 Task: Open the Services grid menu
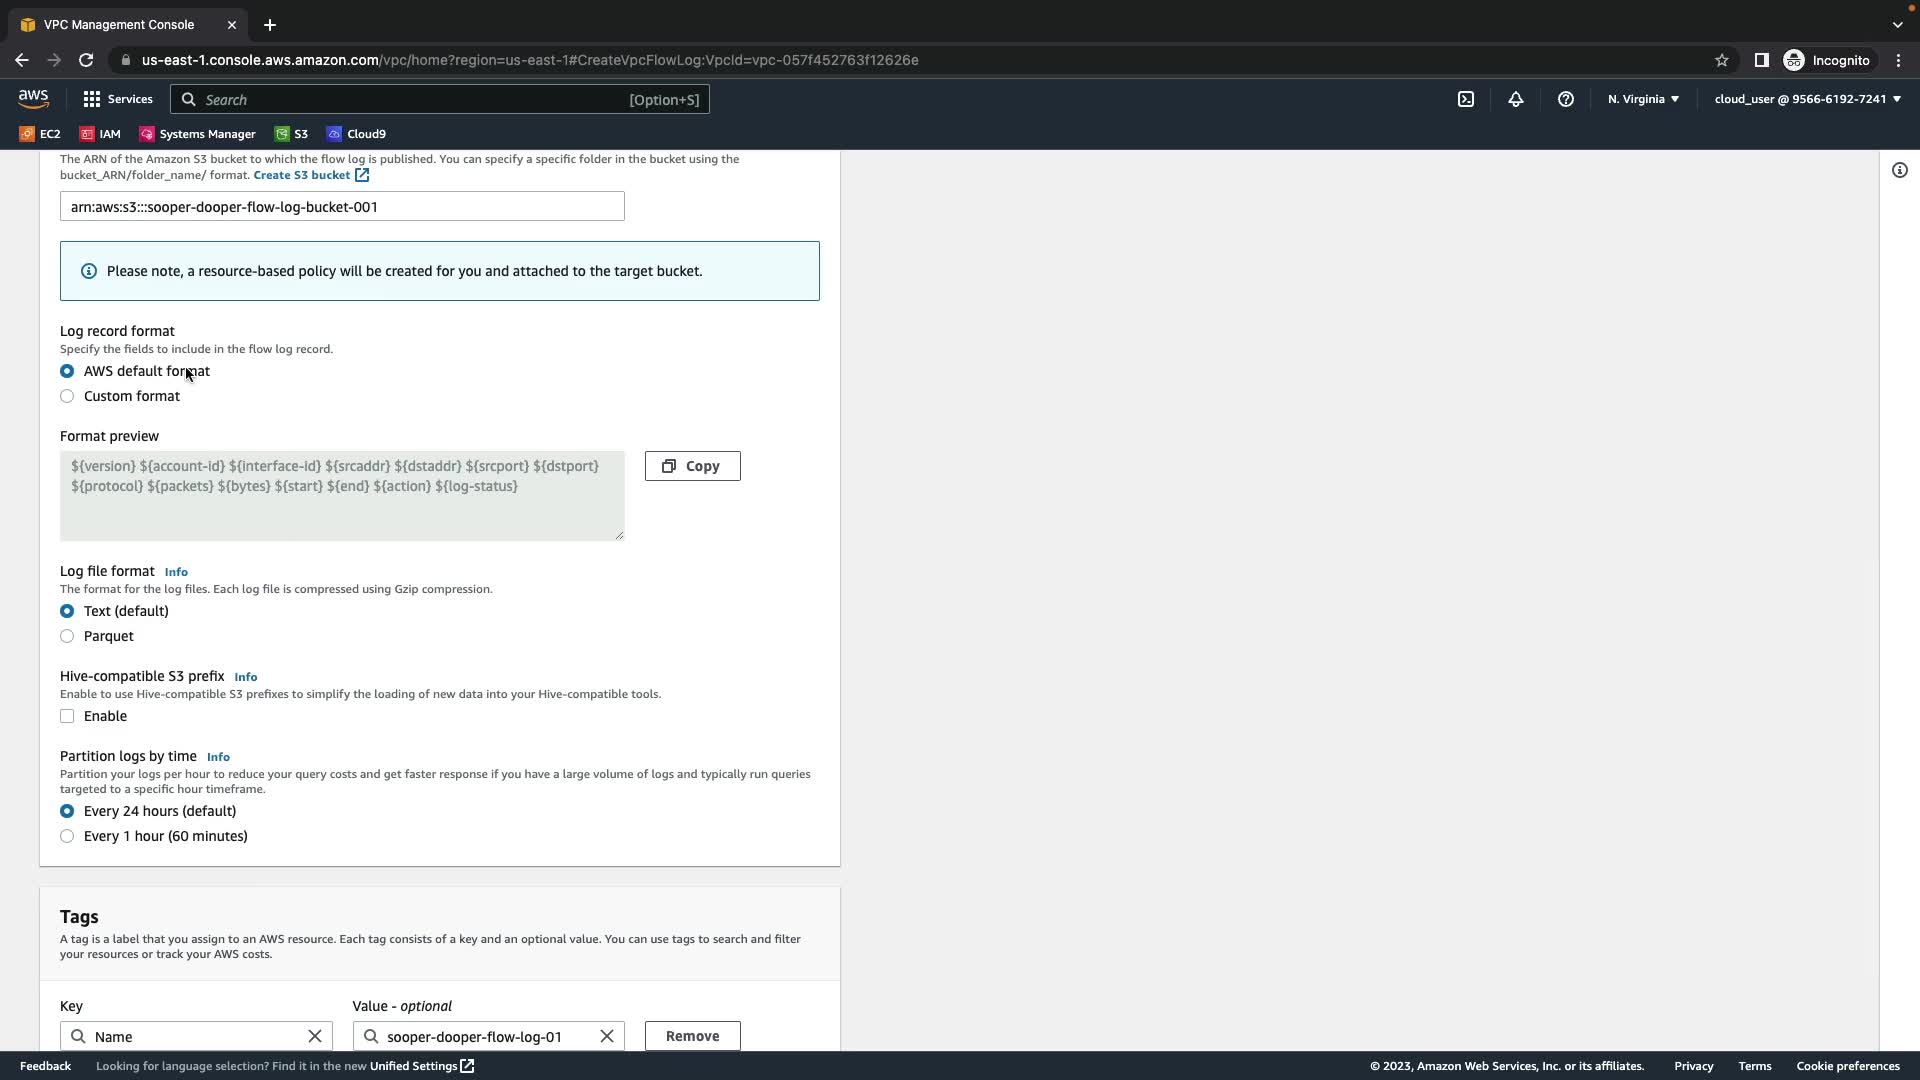(118, 99)
